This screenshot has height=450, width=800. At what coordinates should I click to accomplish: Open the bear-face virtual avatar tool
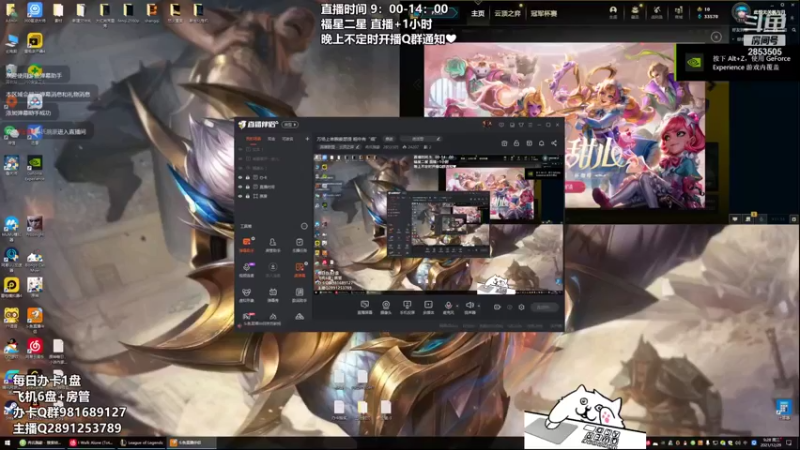click(x=246, y=294)
